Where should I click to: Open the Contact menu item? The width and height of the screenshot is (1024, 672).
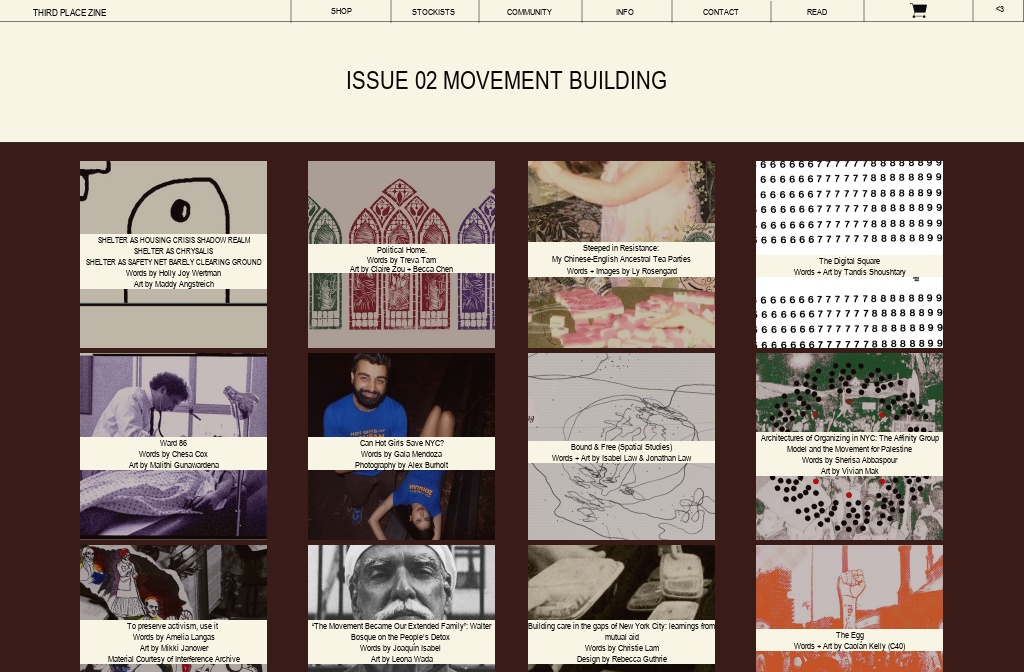[x=720, y=12]
